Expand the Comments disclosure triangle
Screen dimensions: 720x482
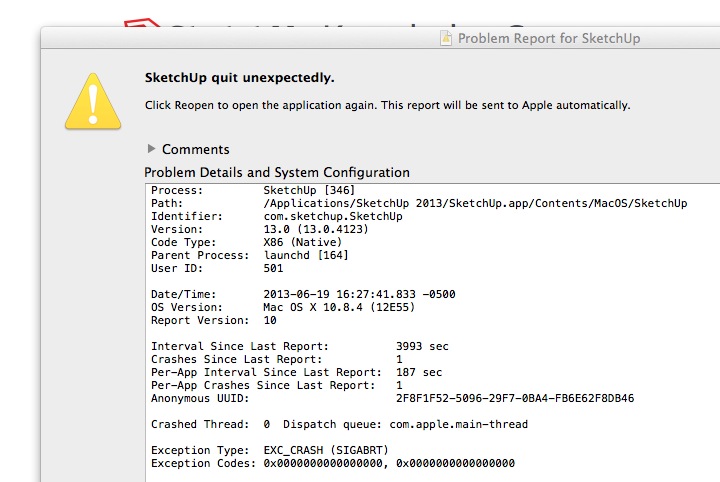151,149
